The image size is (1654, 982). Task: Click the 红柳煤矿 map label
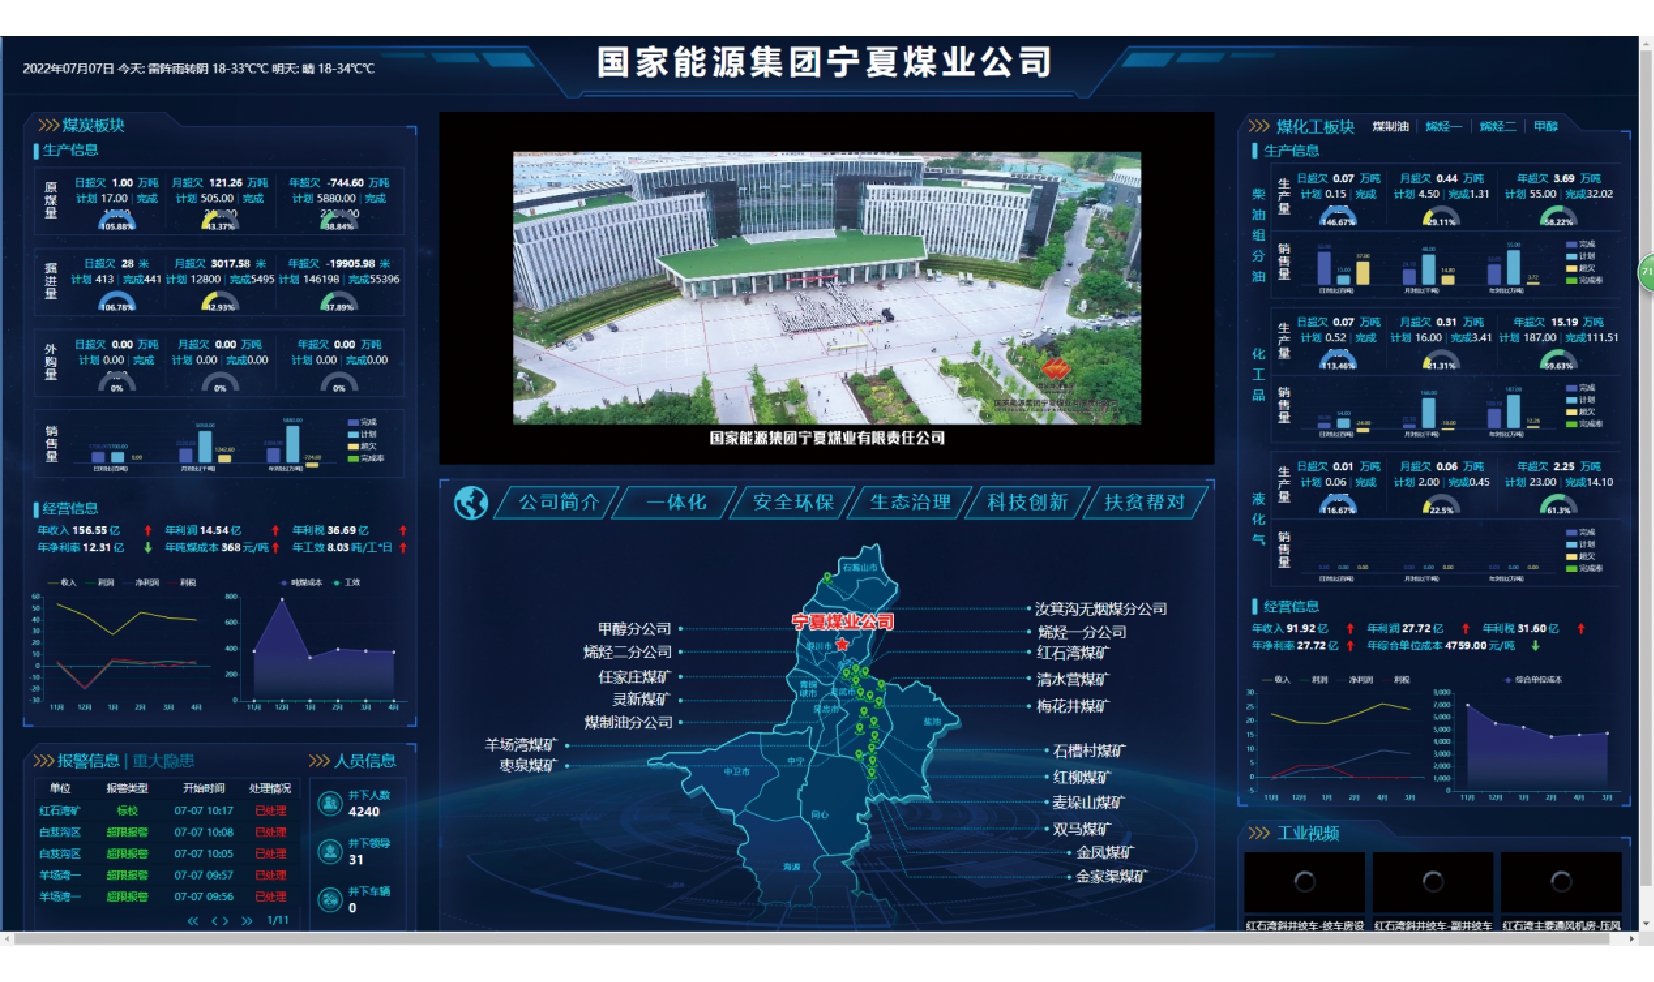(1081, 777)
